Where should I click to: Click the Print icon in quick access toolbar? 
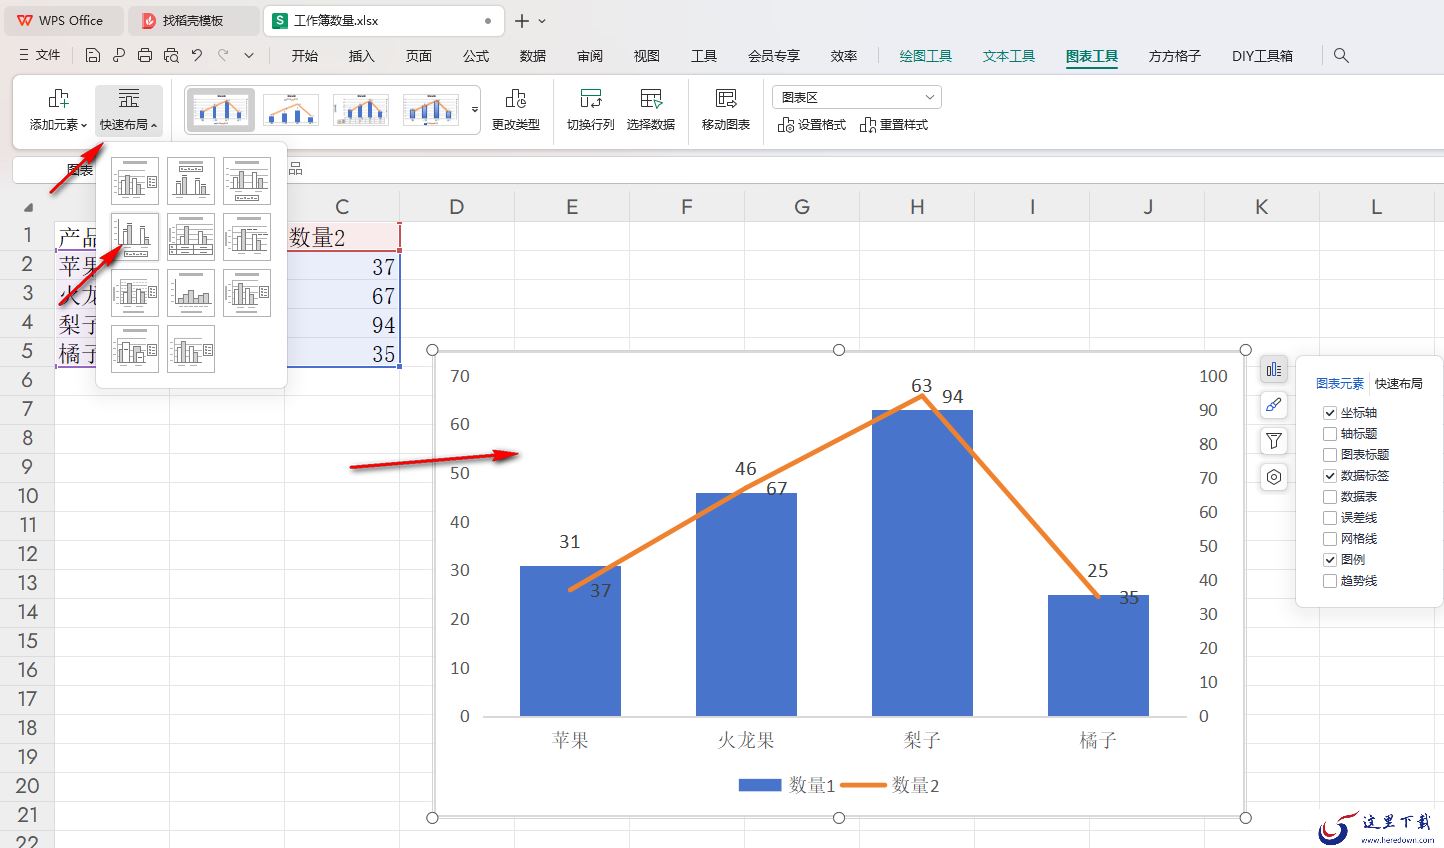coord(145,55)
